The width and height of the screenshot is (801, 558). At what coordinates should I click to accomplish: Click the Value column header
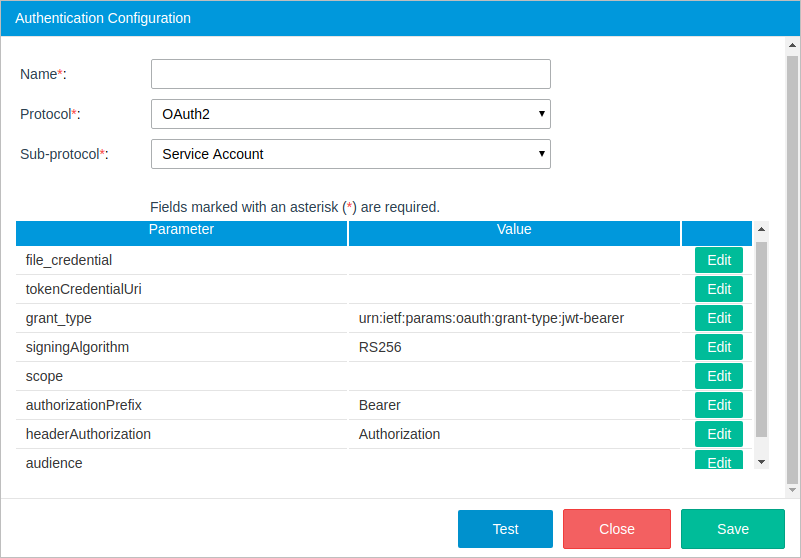tap(514, 231)
